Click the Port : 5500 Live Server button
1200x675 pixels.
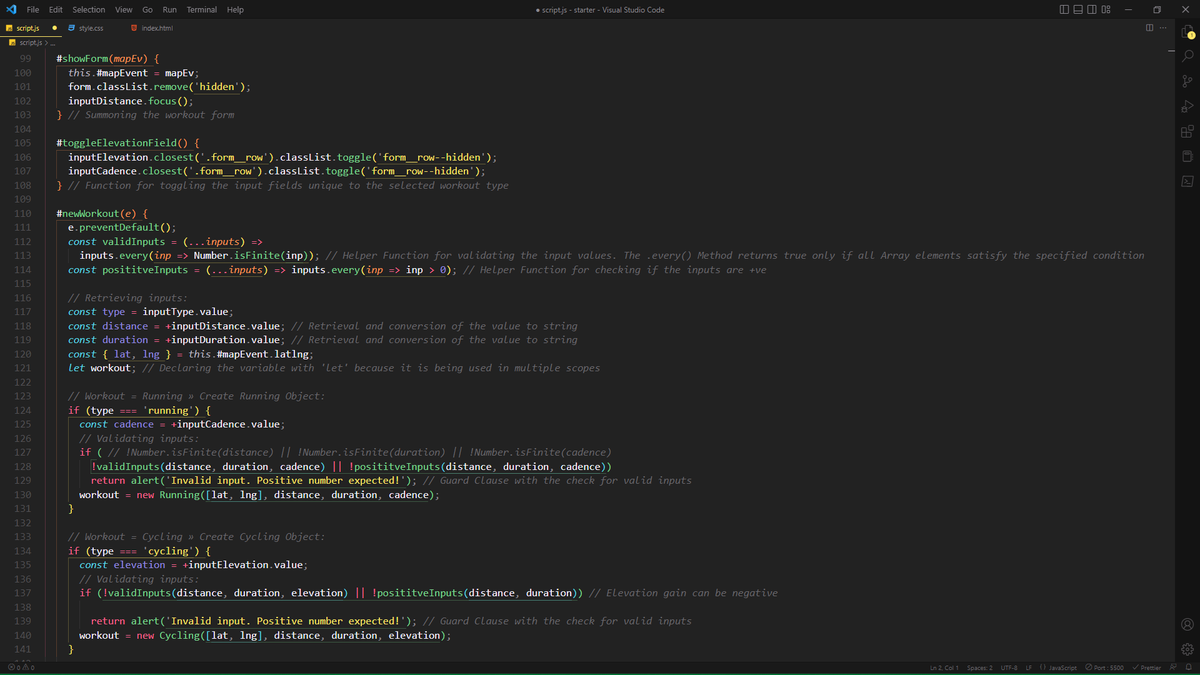[1105, 667]
